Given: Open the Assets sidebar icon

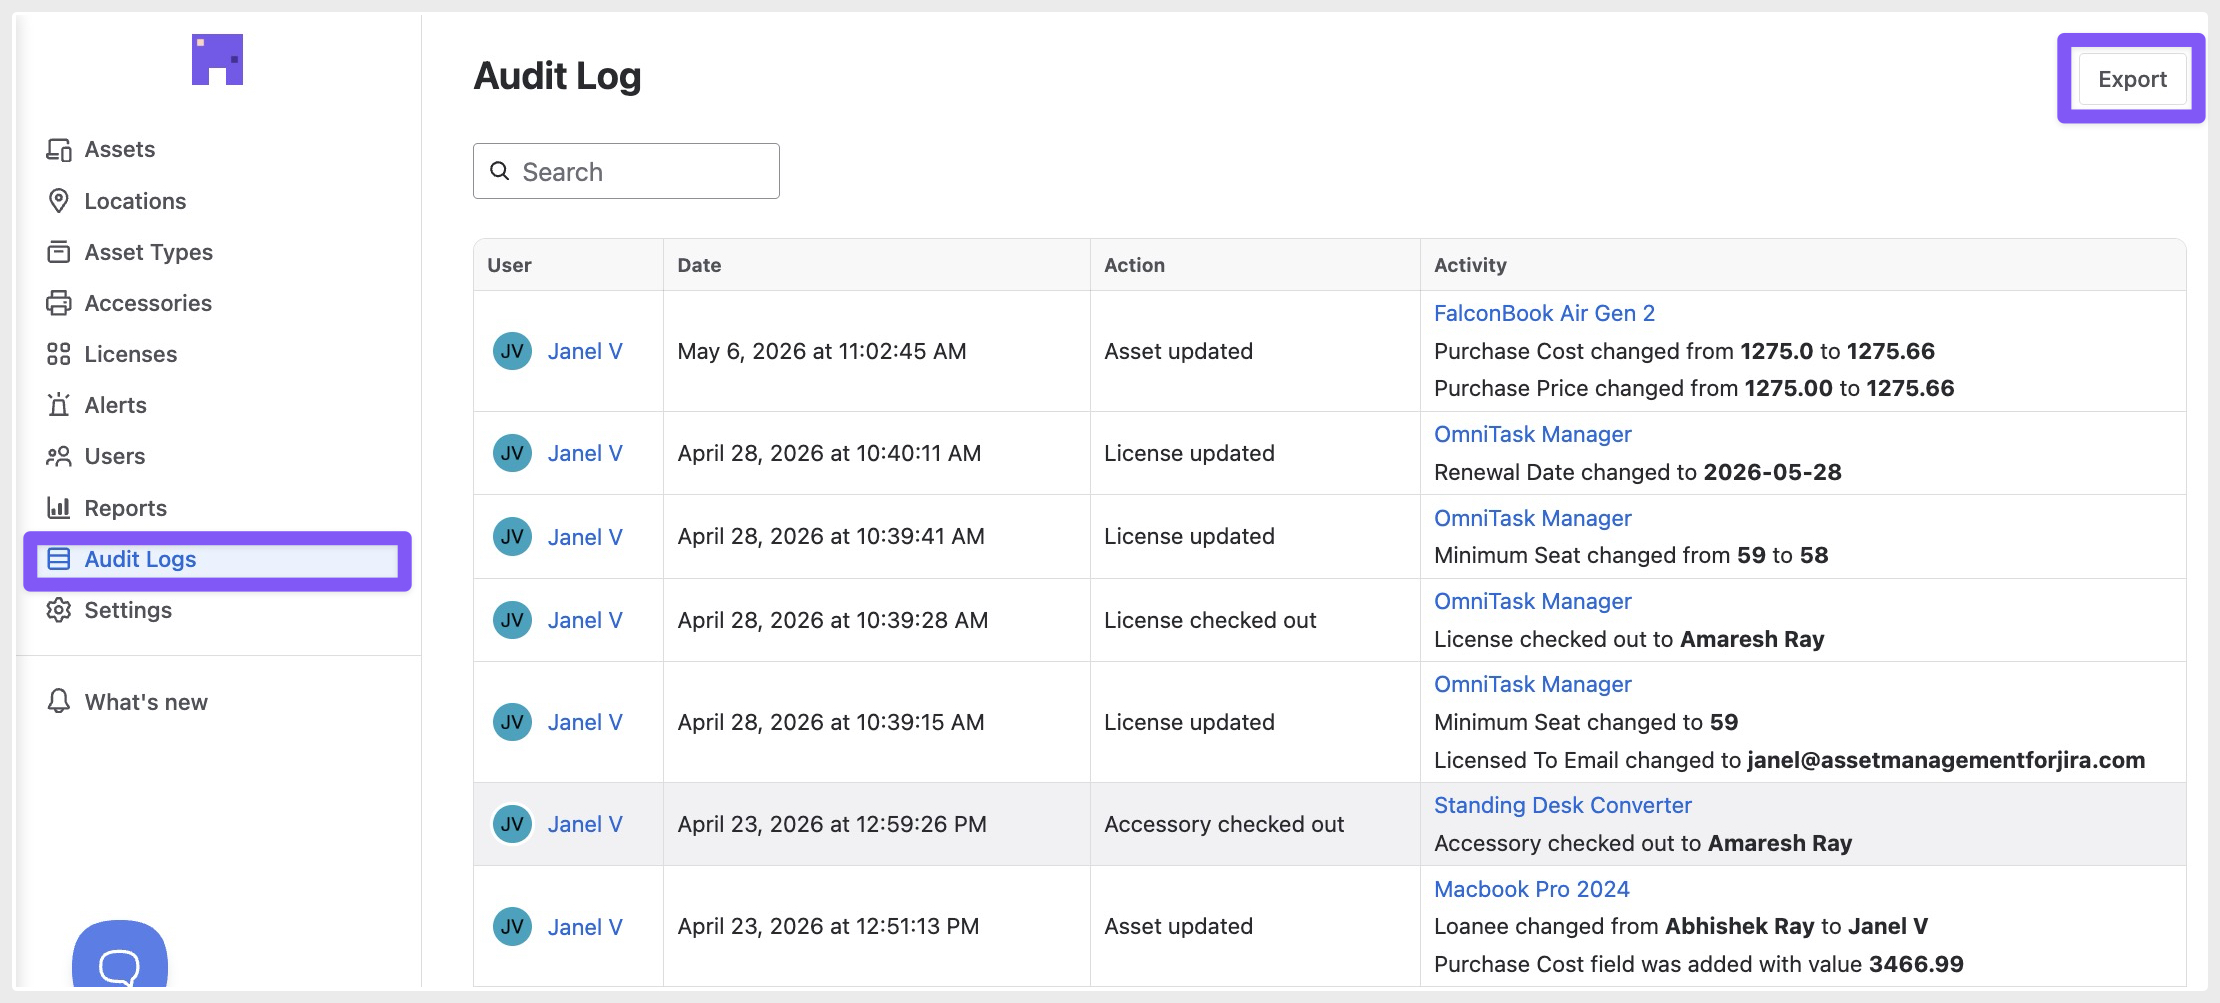Looking at the screenshot, I should point(59,150).
